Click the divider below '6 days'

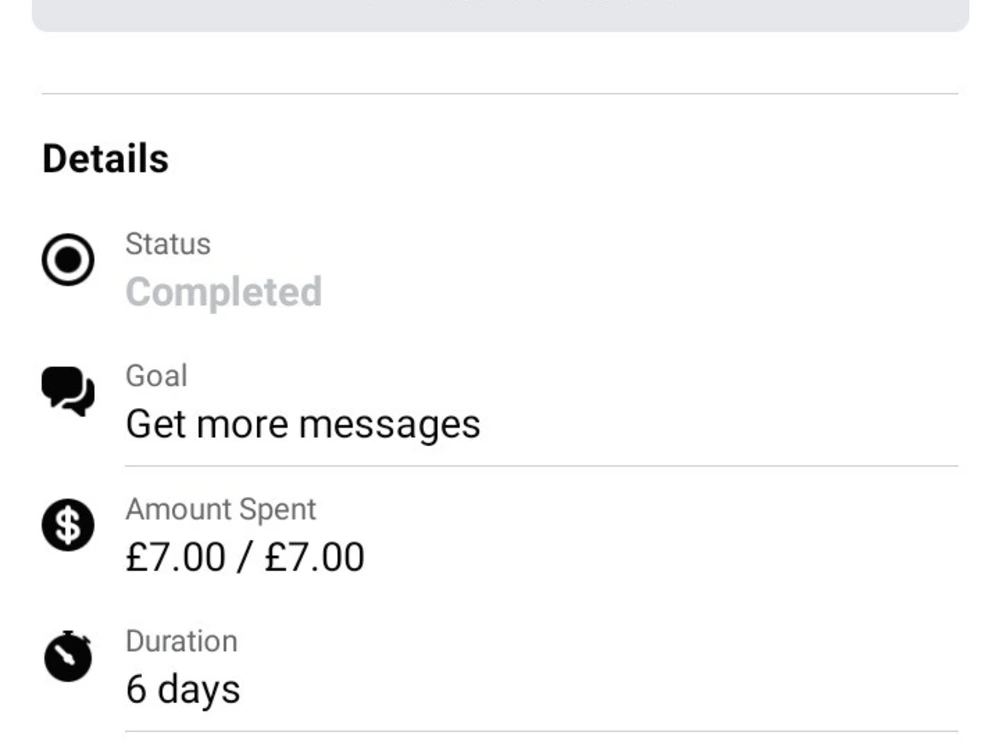[541, 732]
